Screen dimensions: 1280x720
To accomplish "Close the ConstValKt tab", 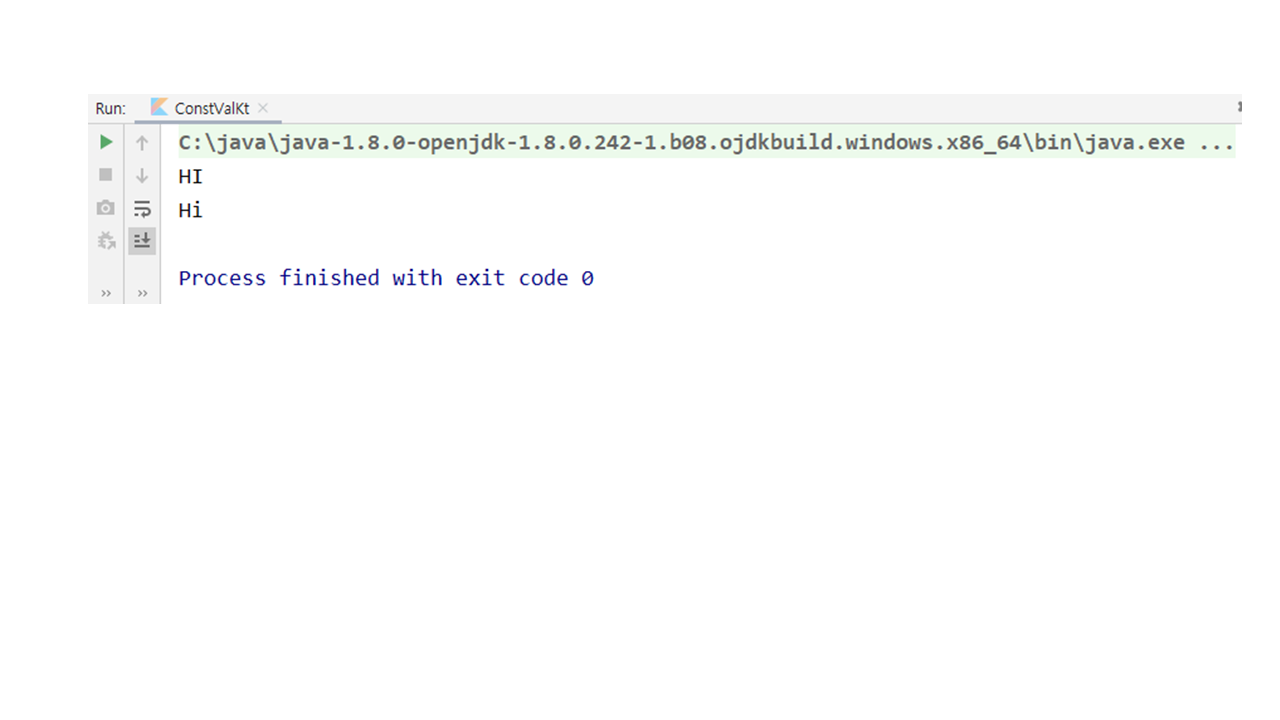I will coord(263,108).
